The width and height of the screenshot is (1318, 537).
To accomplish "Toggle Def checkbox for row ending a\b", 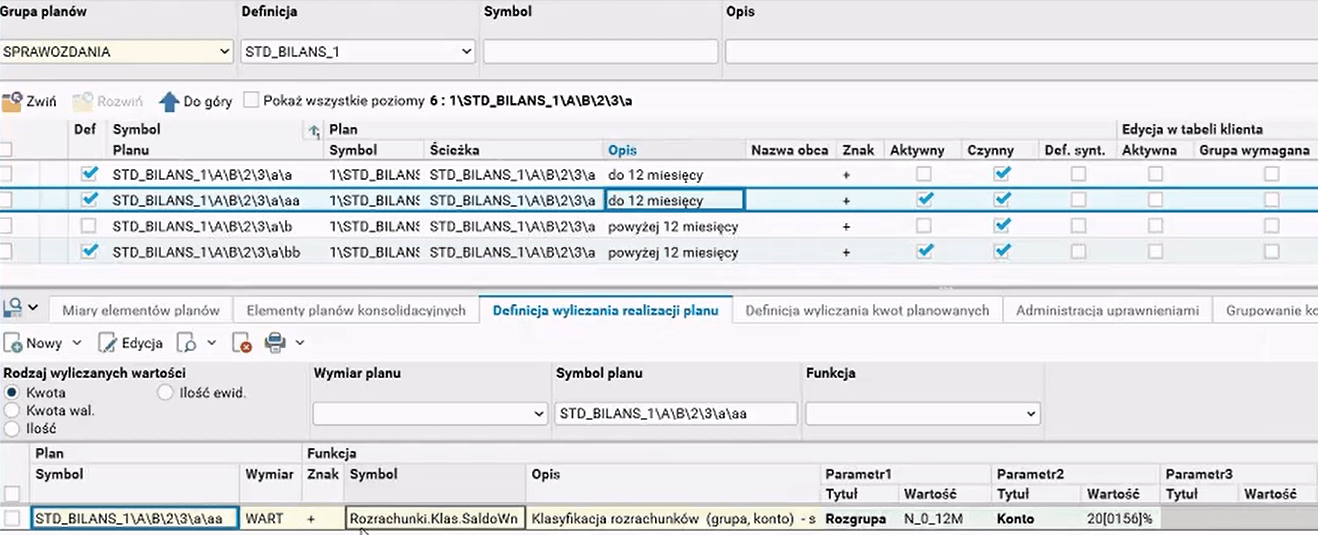I will point(89,226).
